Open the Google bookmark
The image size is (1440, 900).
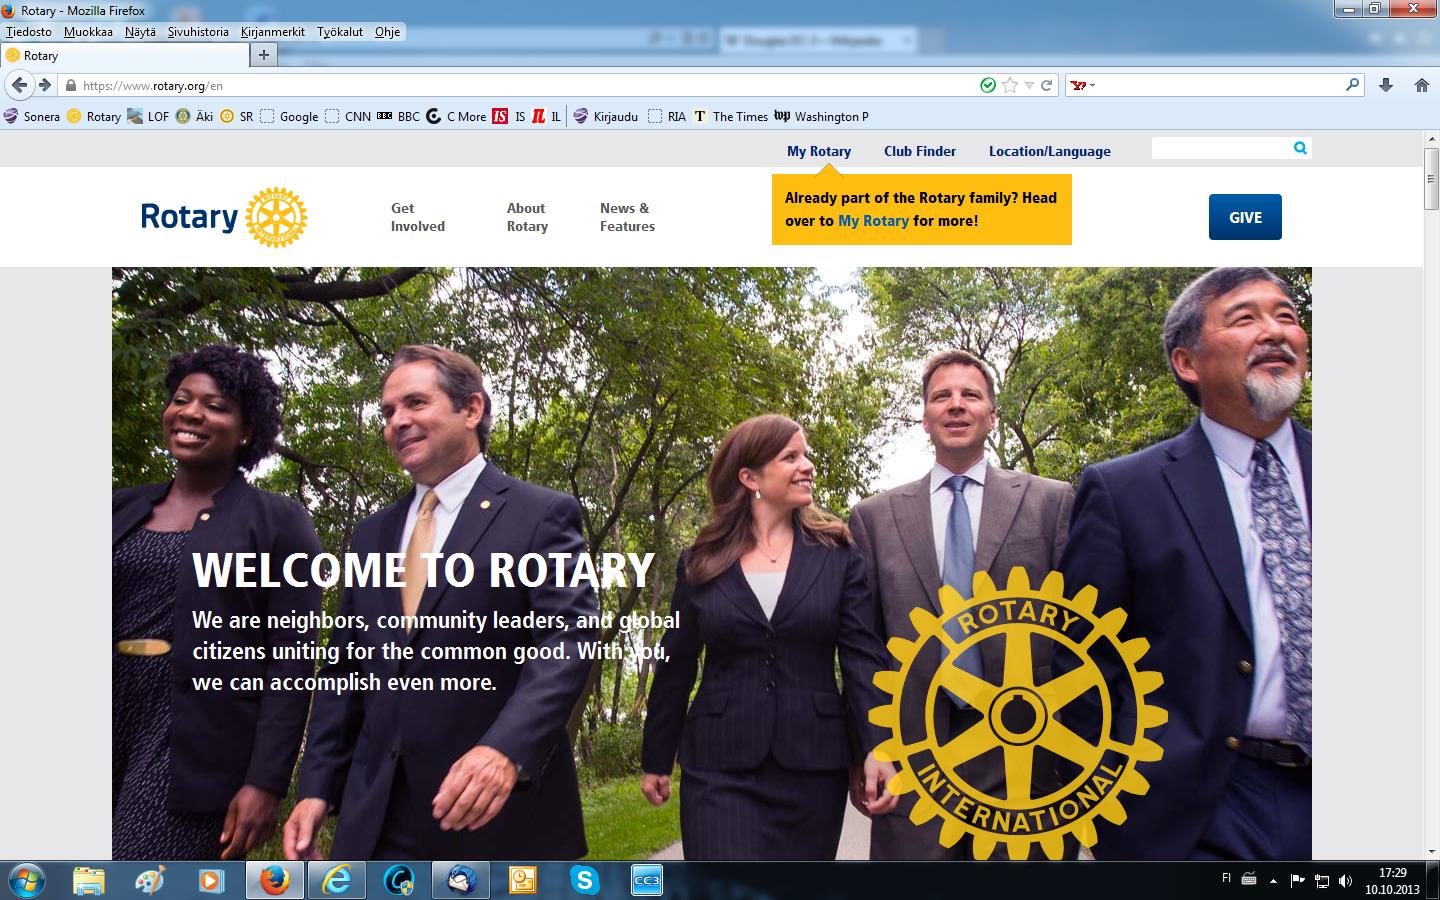pyautogui.click(x=289, y=116)
